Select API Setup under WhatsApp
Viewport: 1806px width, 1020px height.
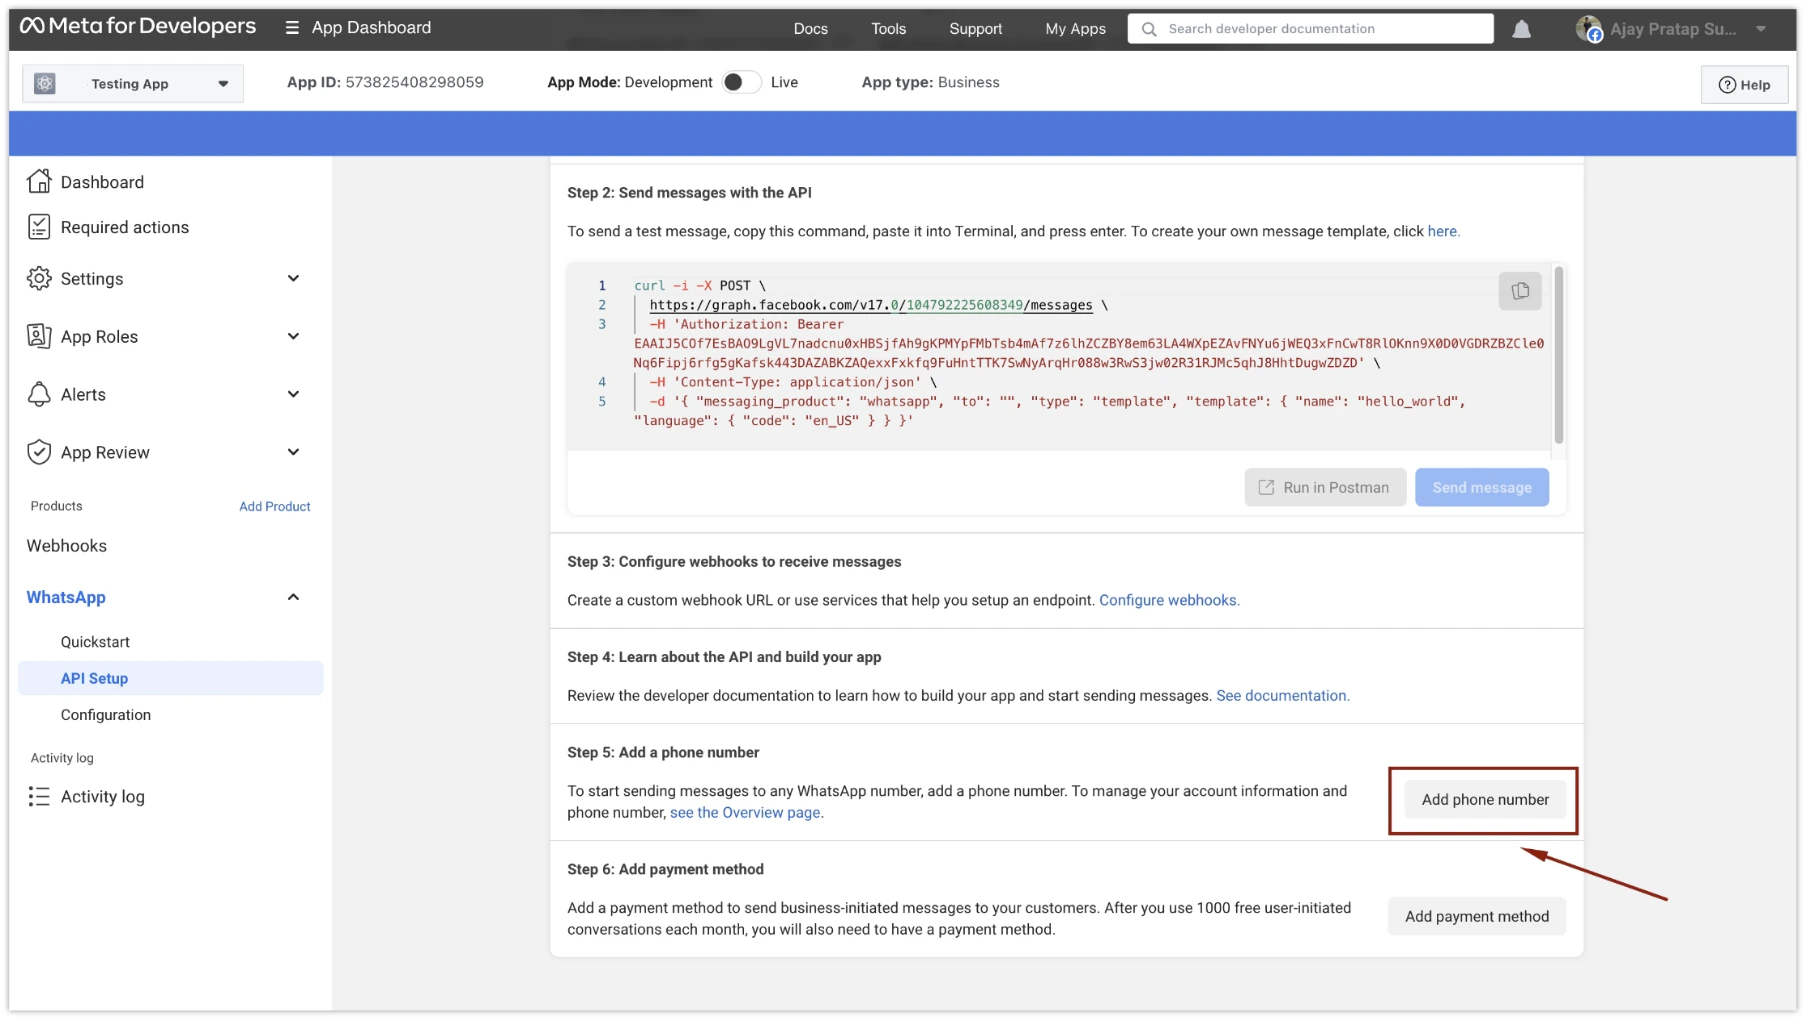coord(171,678)
